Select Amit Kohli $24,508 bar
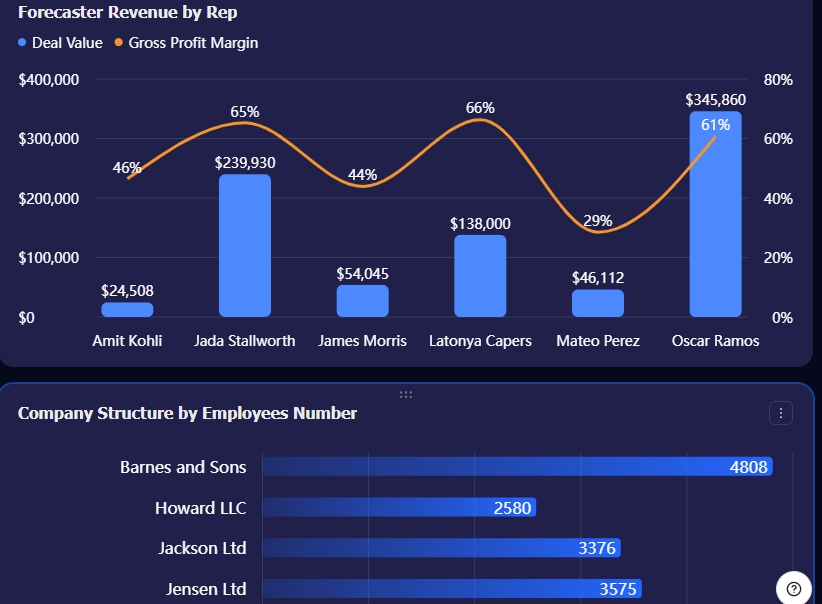Screen dimensions: 822x604 127,309
